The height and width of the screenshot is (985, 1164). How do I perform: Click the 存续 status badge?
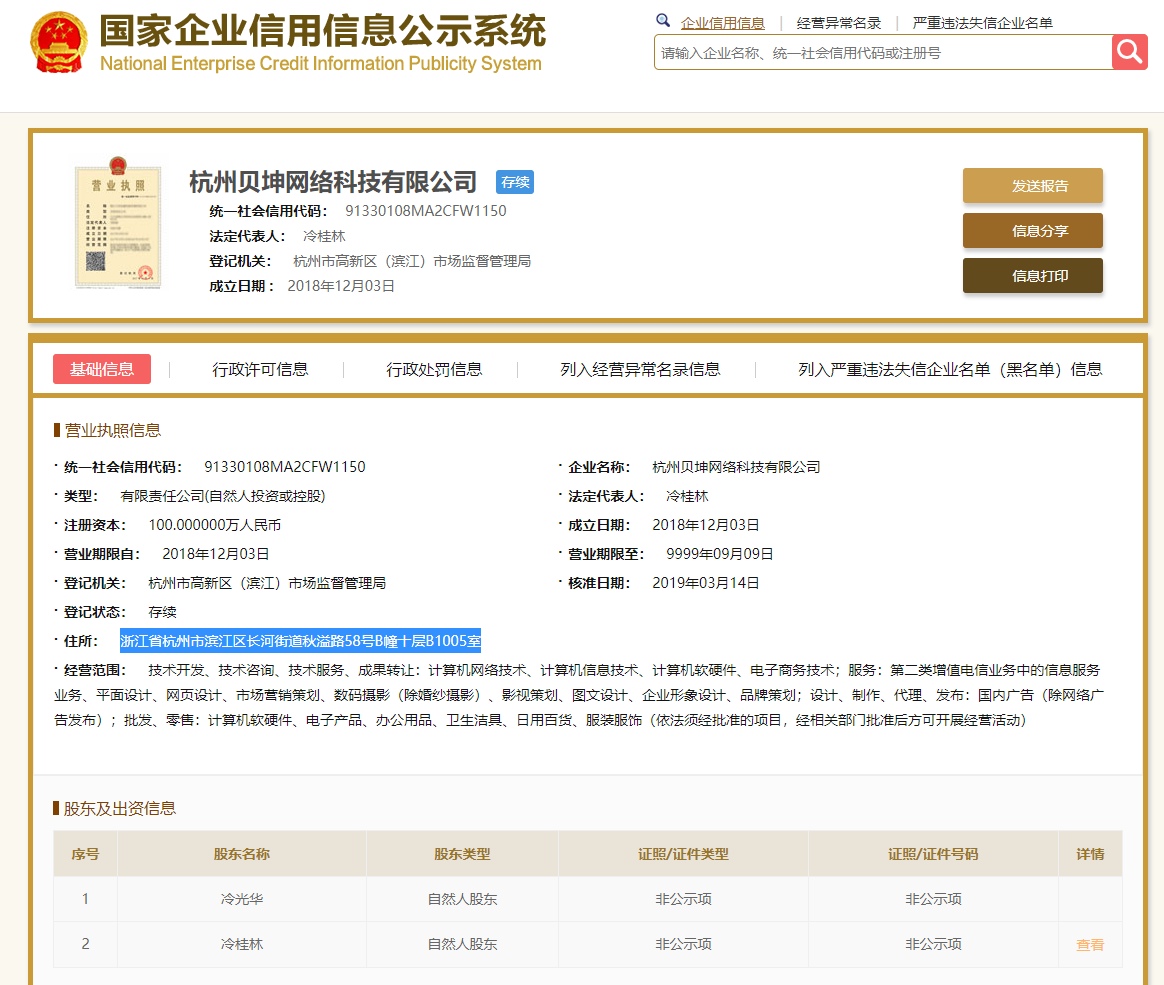pos(515,182)
